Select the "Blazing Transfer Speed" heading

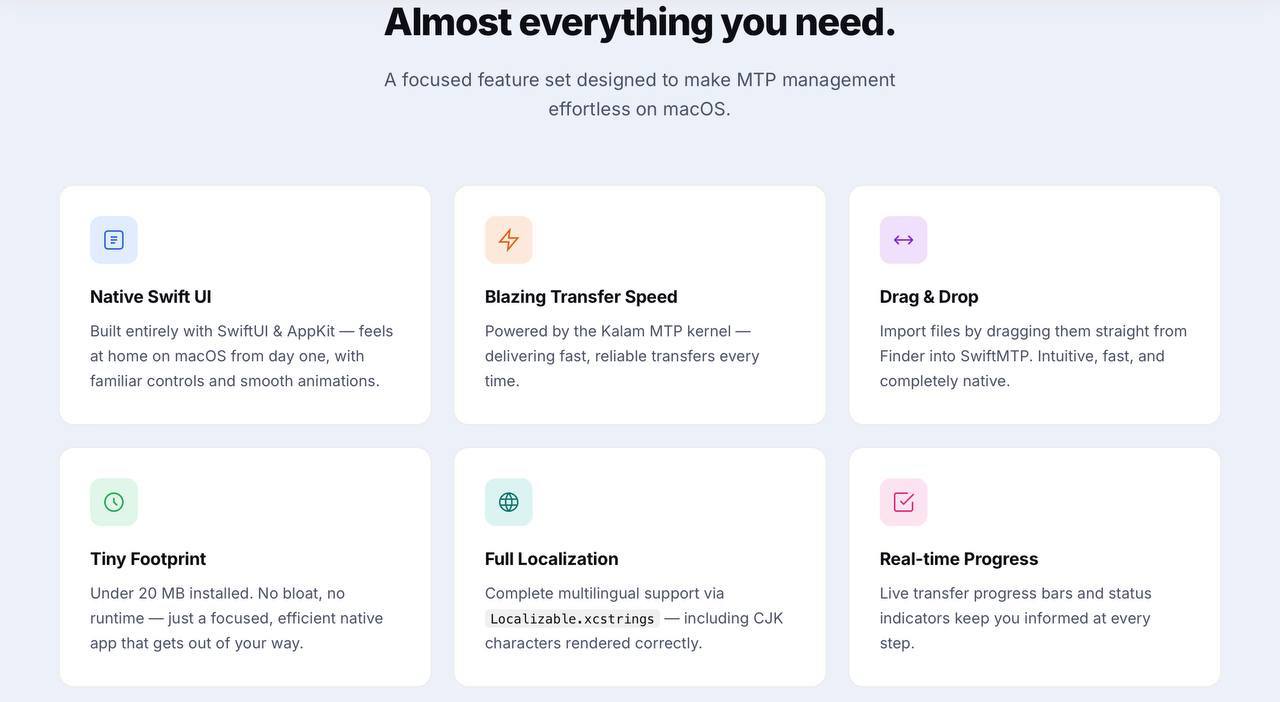point(581,297)
